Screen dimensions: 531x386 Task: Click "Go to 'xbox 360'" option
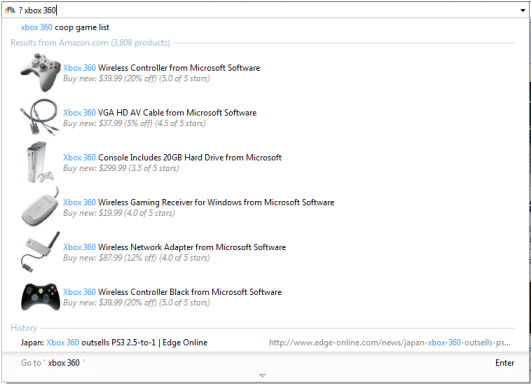tap(52, 363)
